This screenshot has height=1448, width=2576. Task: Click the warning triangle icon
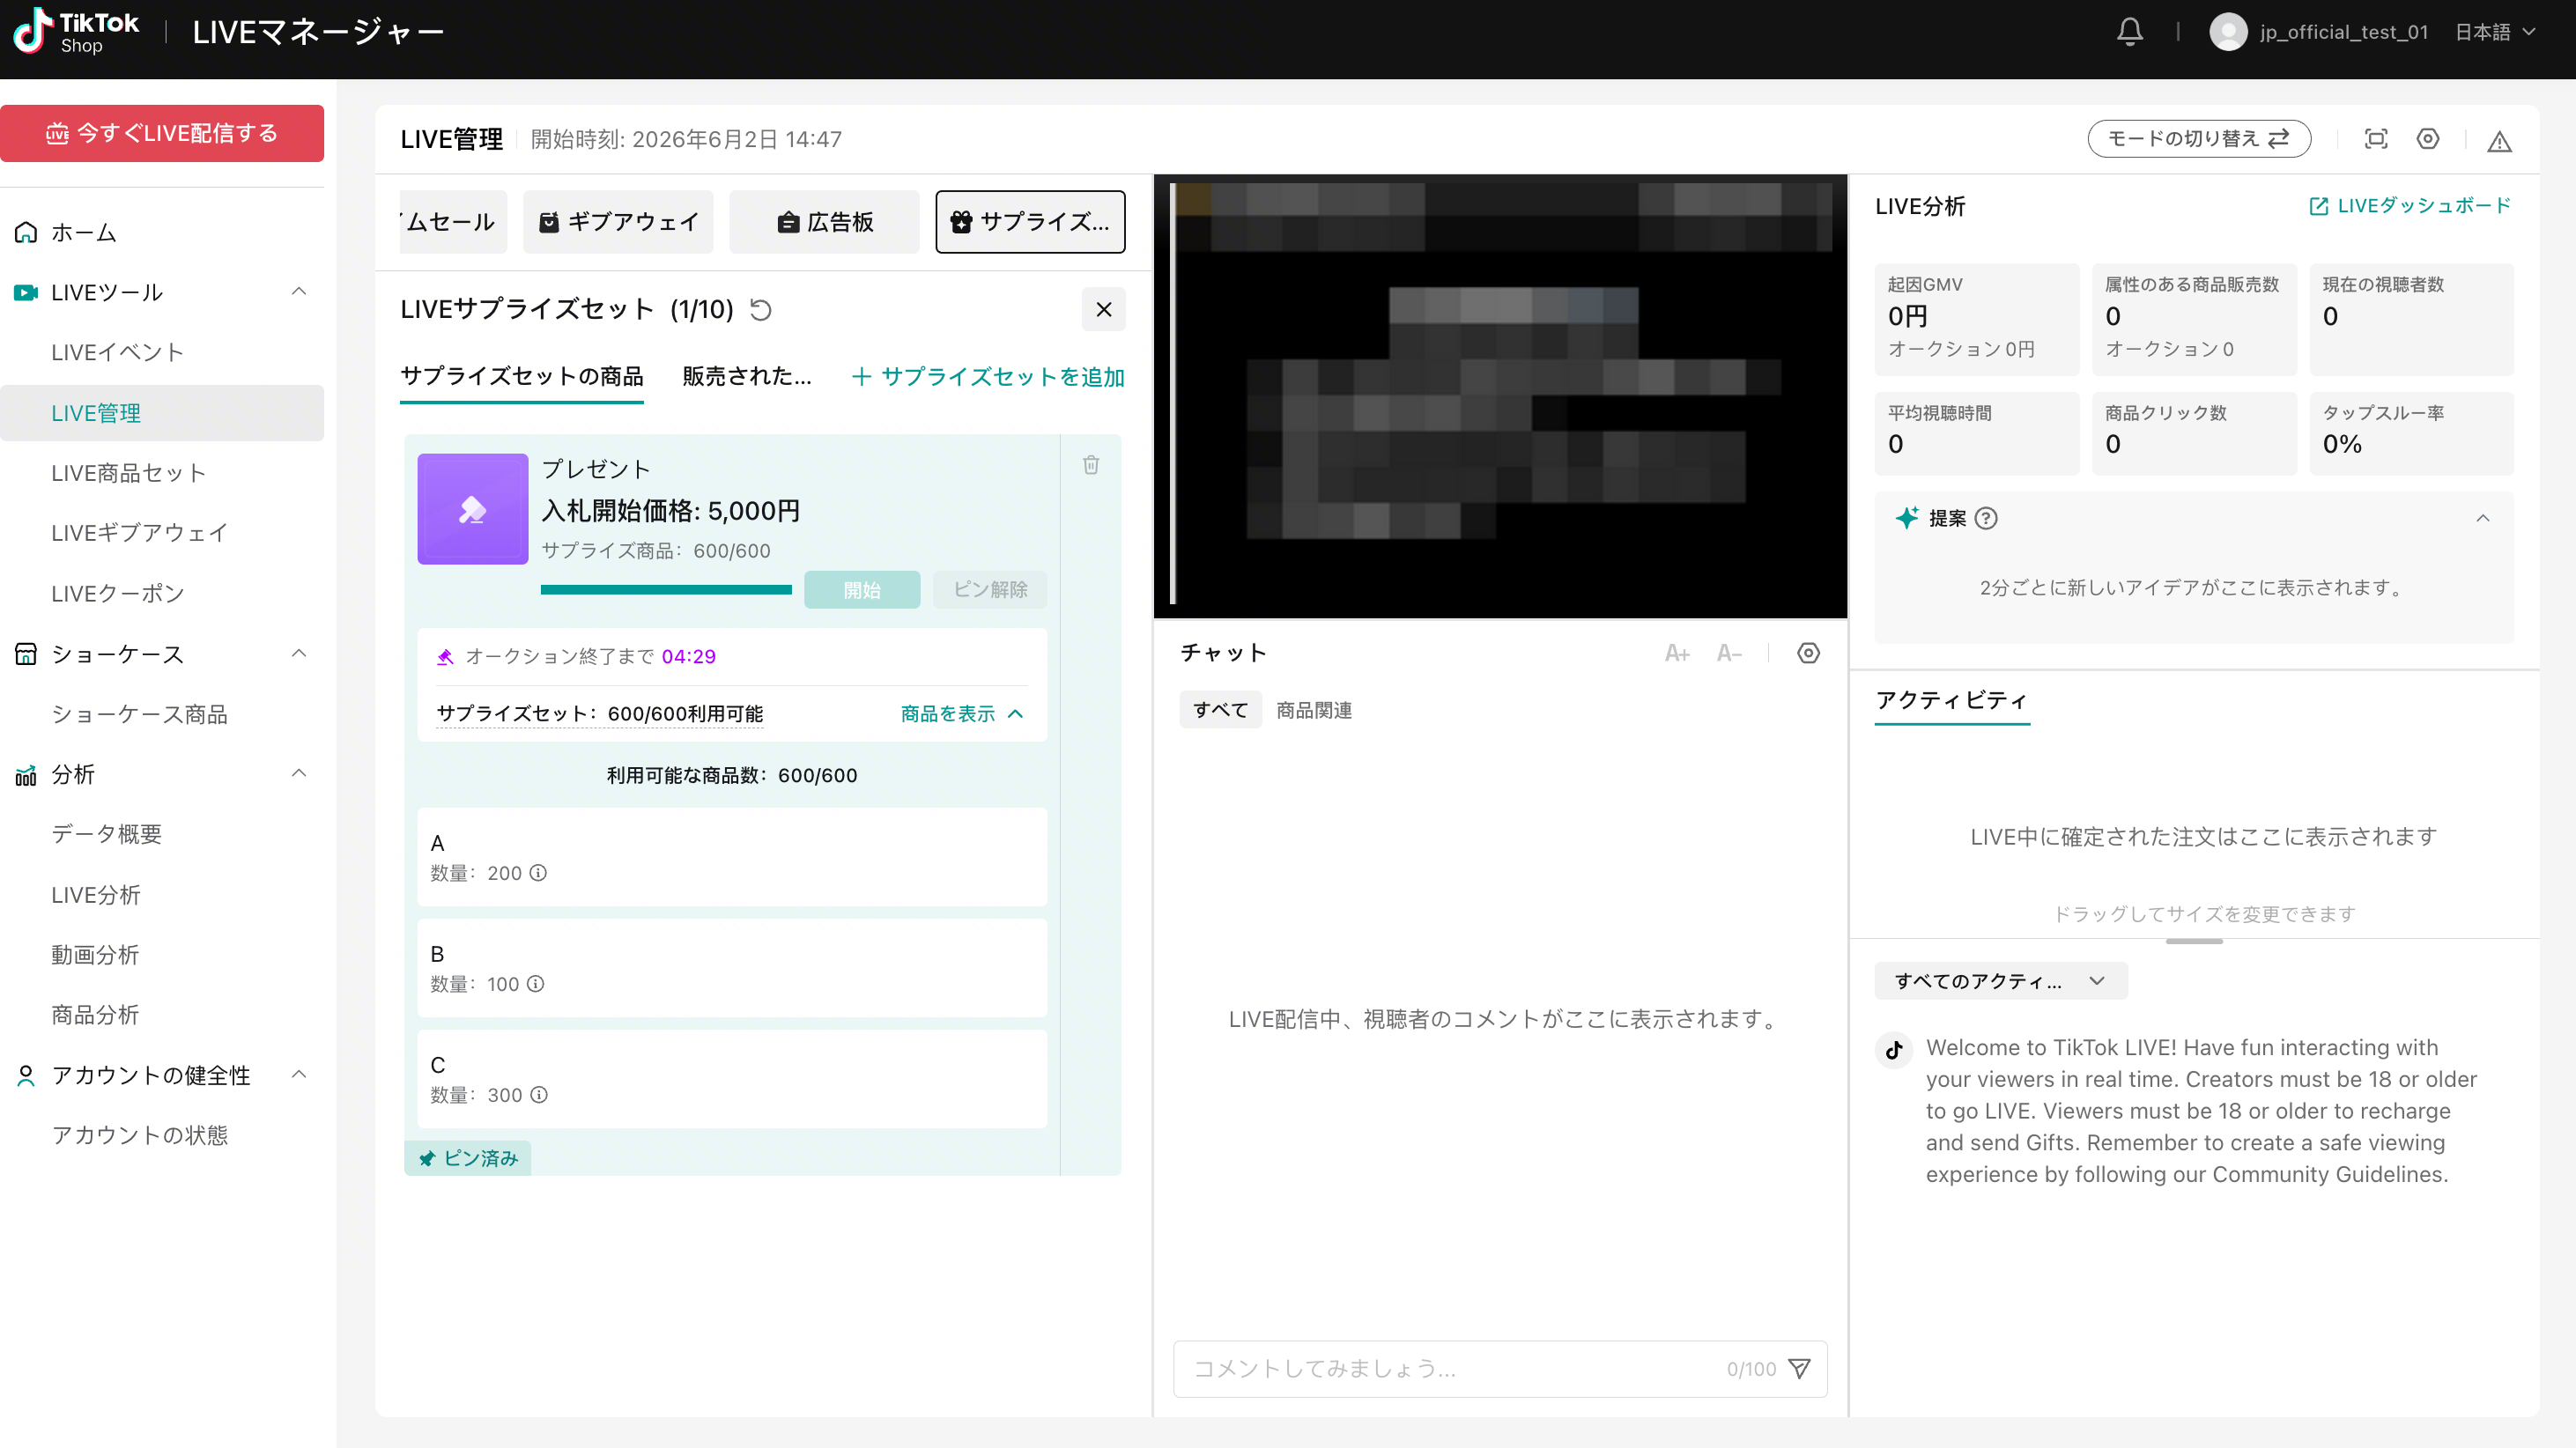[2499, 141]
